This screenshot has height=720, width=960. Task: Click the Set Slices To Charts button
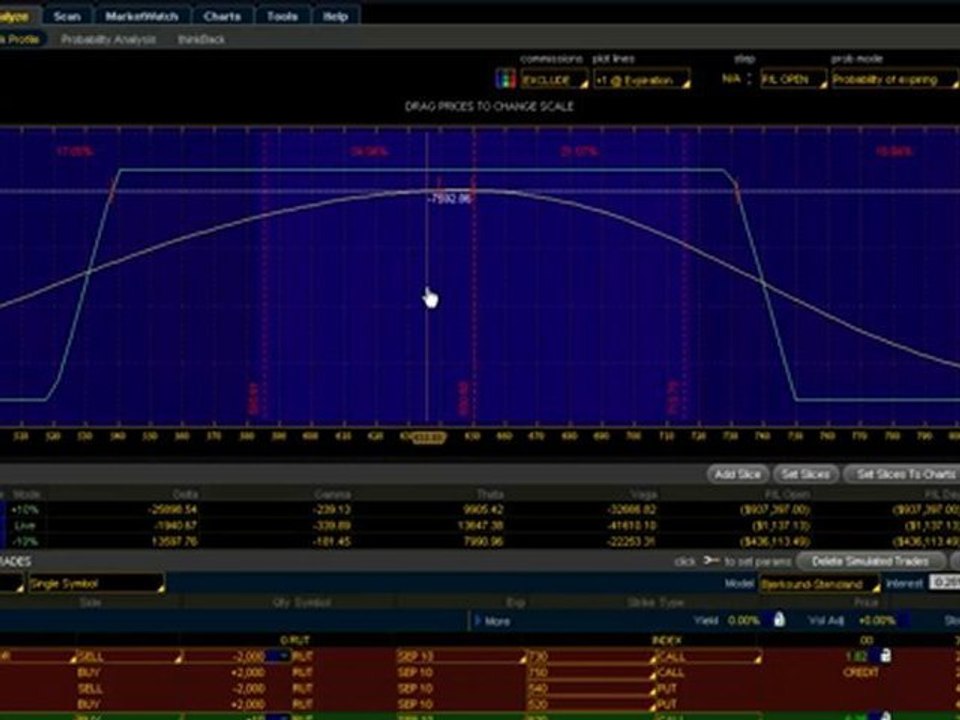click(902, 474)
